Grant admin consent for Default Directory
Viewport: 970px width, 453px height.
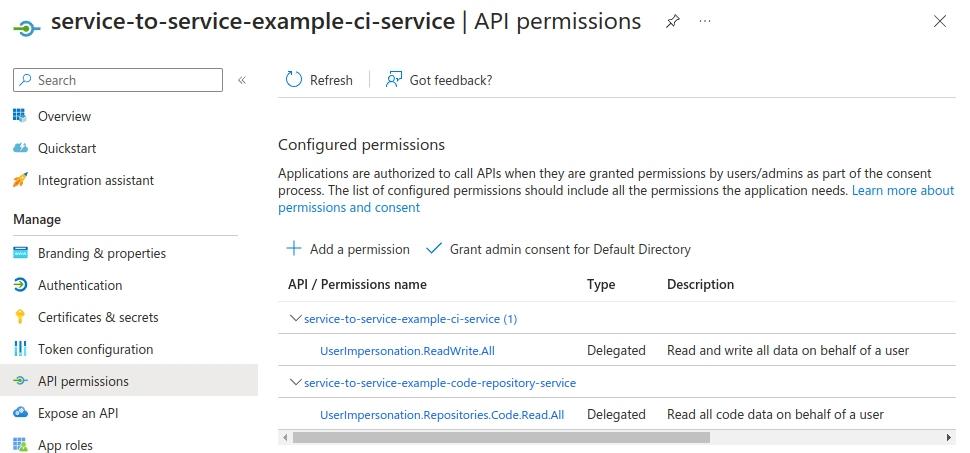point(558,249)
